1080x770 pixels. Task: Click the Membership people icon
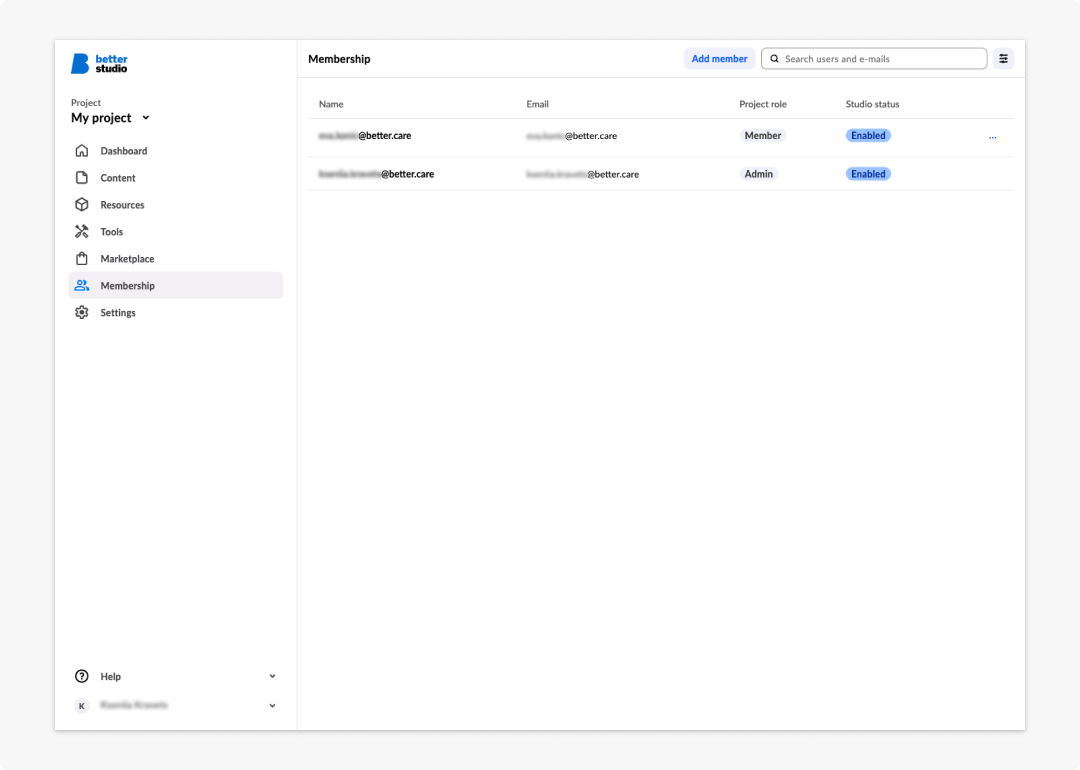(82, 285)
